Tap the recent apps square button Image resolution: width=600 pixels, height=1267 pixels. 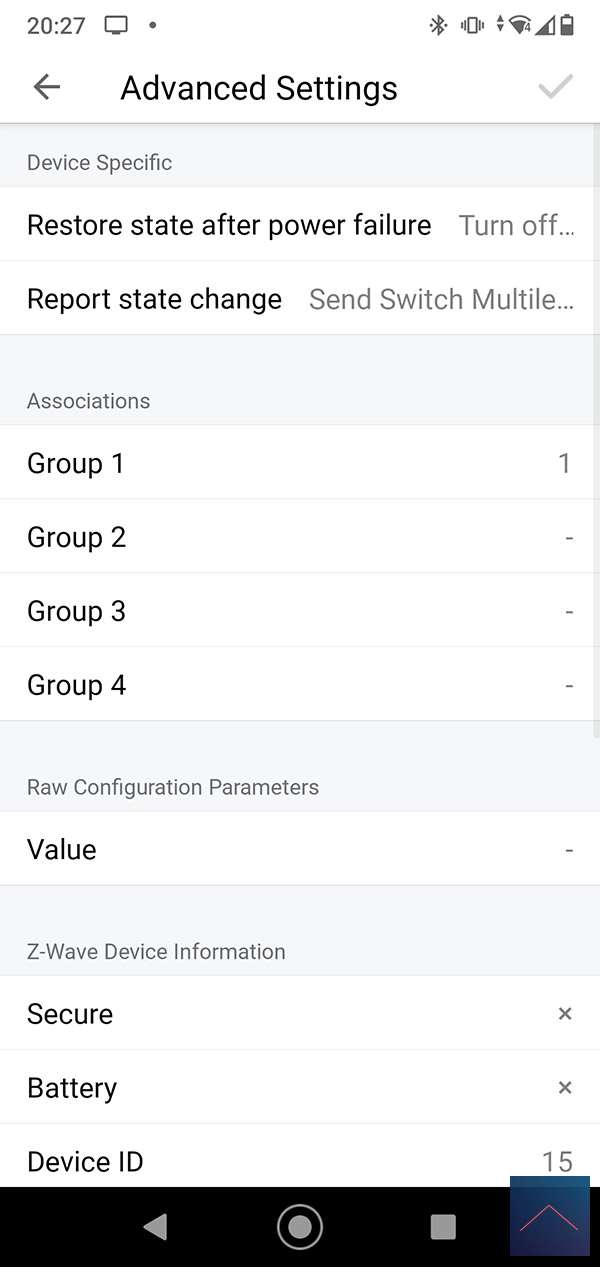click(442, 1227)
